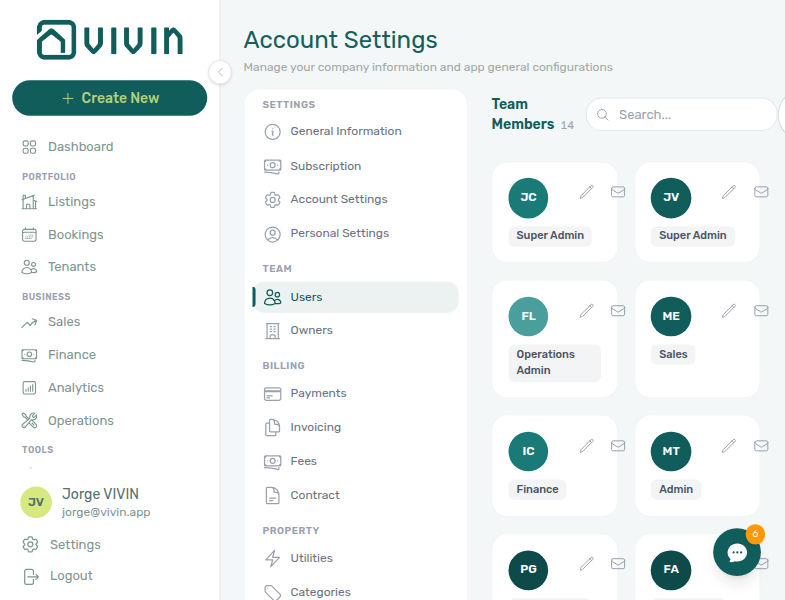785x600 pixels.
Task: Edit the PG team member
Action: pos(587,564)
